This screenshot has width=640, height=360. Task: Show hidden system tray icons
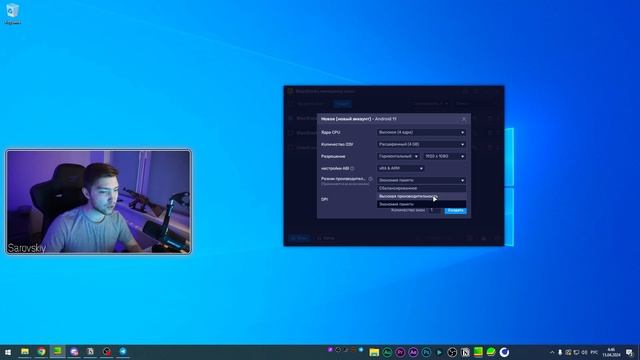pos(552,352)
